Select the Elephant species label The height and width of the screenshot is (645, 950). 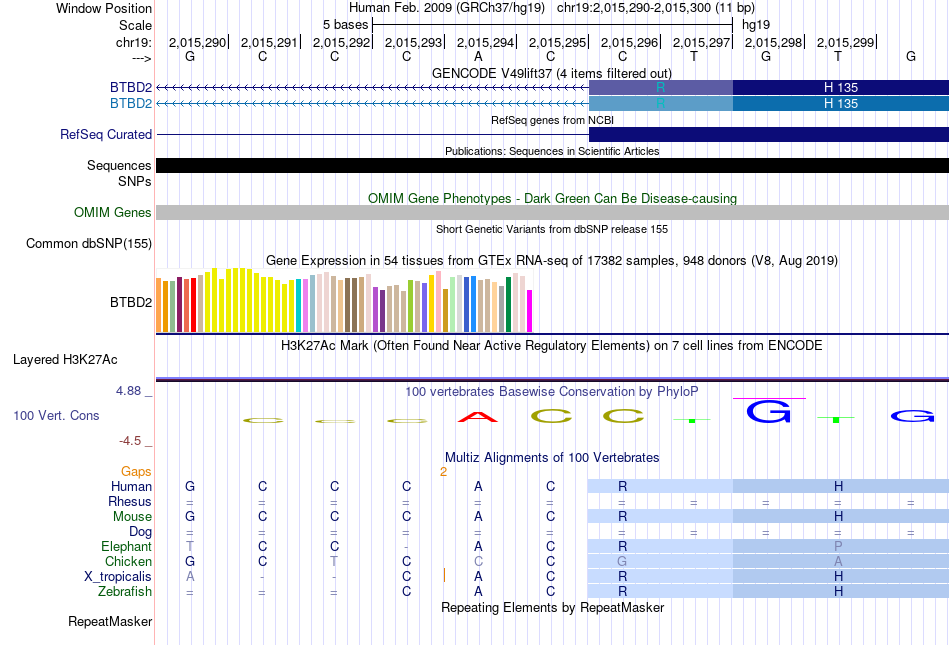tap(127, 547)
